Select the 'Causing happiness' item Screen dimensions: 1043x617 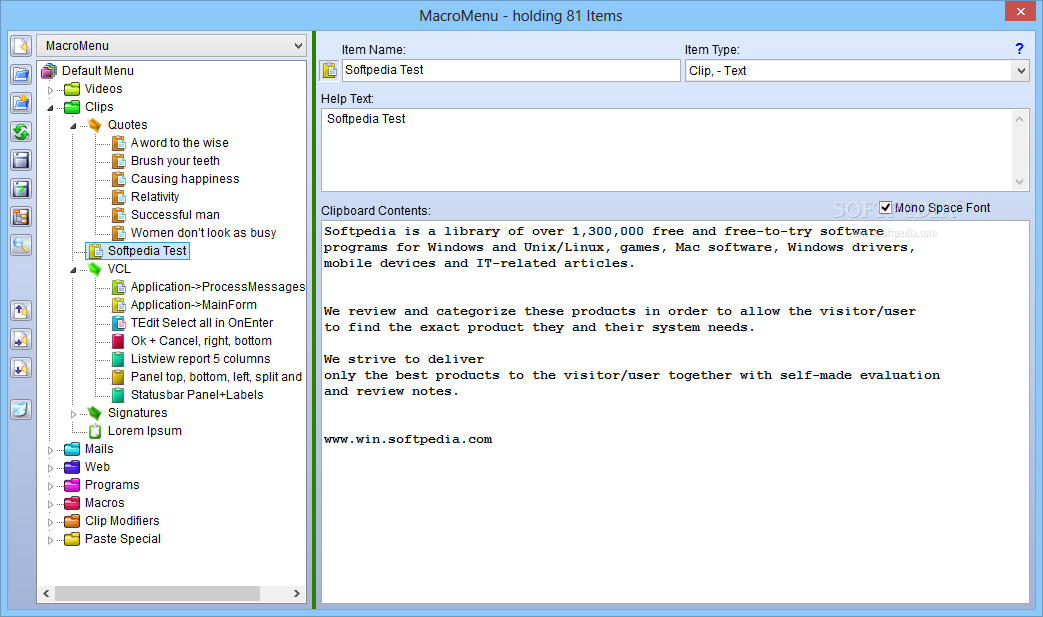coord(185,179)
